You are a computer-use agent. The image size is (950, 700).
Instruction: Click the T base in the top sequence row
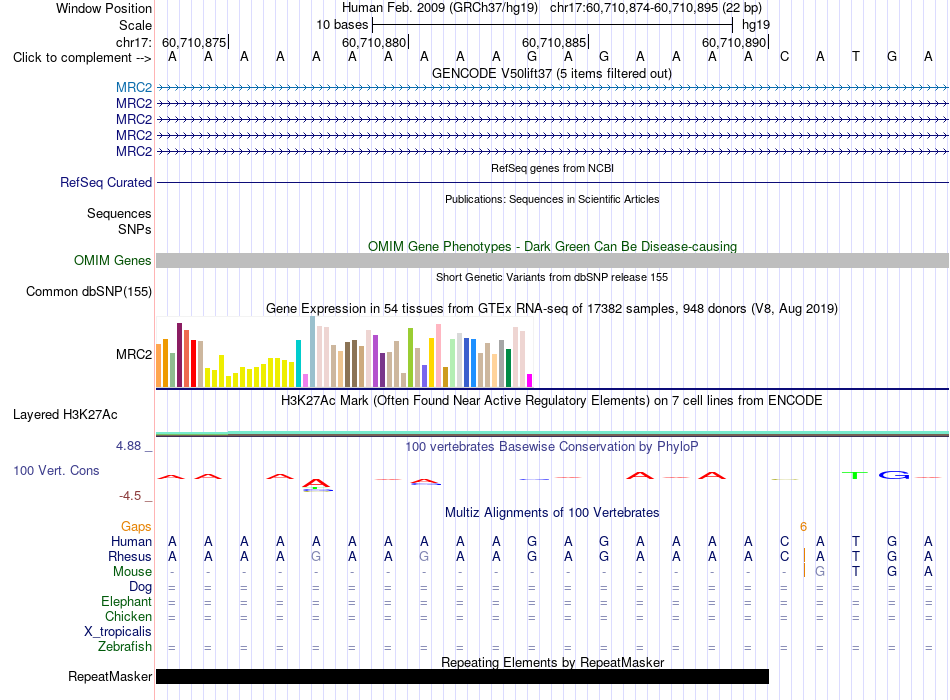pos(855,57)
